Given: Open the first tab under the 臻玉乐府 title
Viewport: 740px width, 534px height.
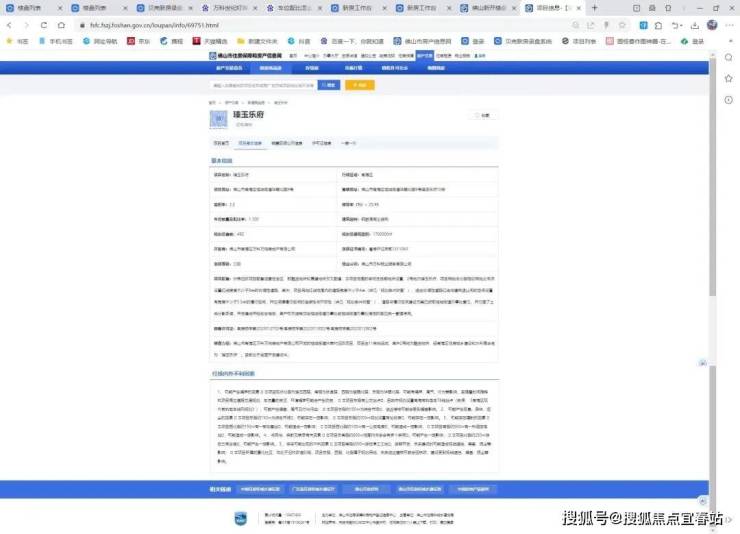Looking at the screenshot, I should (x=221, y=143).
